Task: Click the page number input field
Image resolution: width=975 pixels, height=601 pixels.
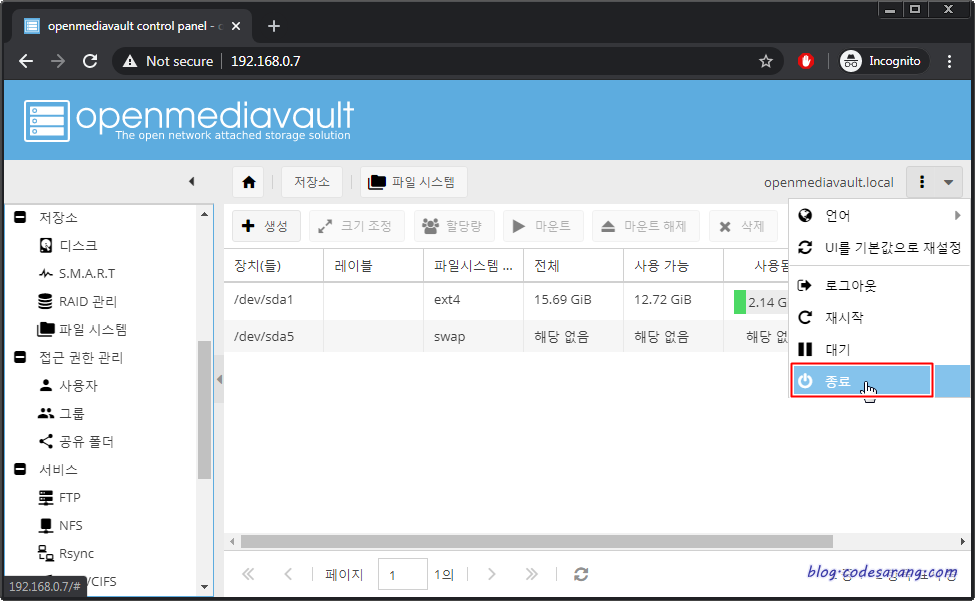Action: tap(402, 574)
